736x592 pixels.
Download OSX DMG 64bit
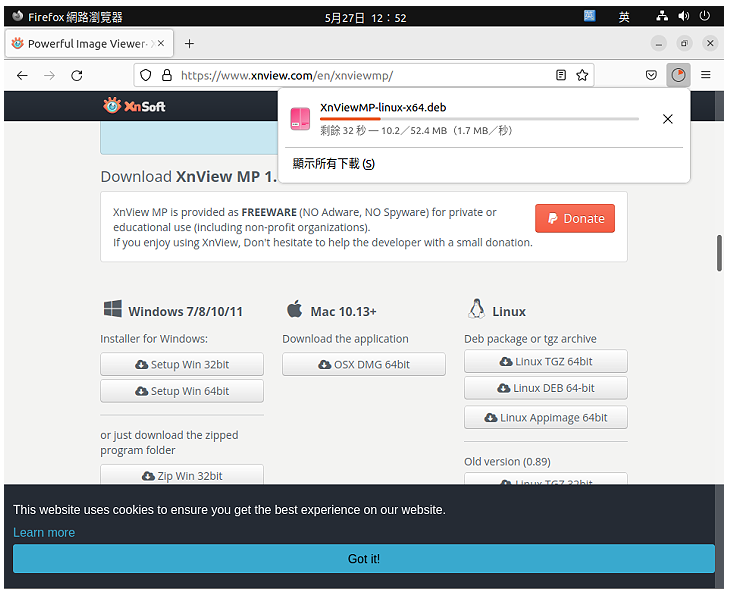pos(364,364)
